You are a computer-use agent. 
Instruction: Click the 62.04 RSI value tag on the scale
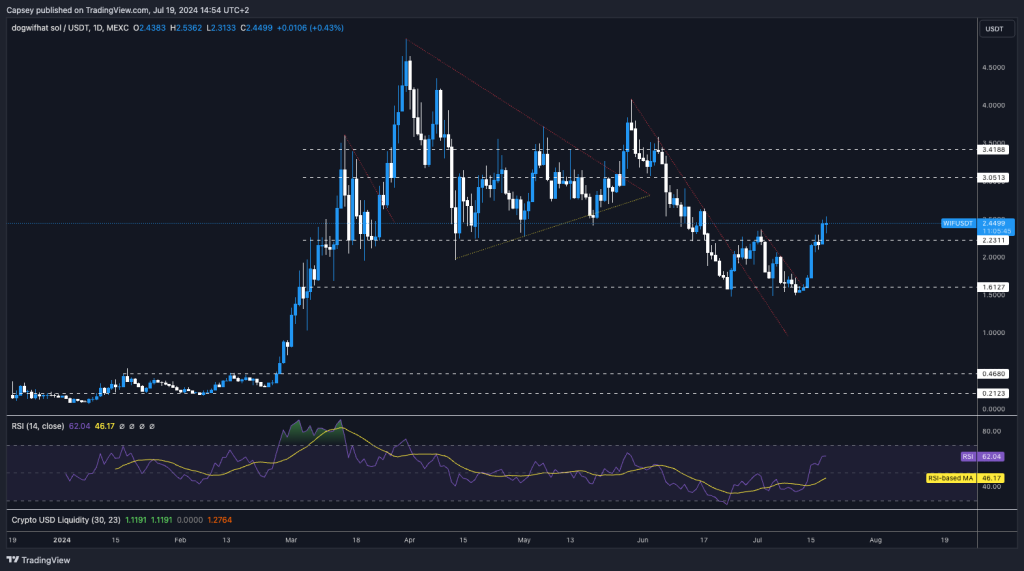tap(991, 456)
